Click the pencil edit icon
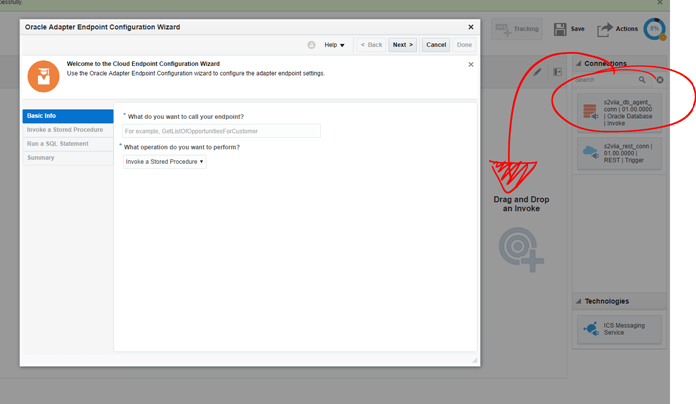Image resolution: width=696 pixels, height=404 pixels. [x=537, y=72]
